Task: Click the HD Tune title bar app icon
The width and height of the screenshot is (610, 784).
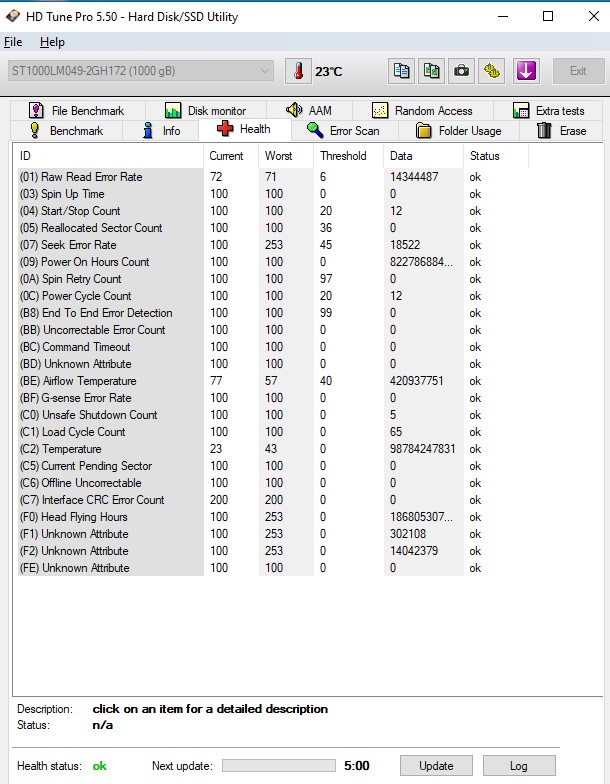Action: click(13, 16)
